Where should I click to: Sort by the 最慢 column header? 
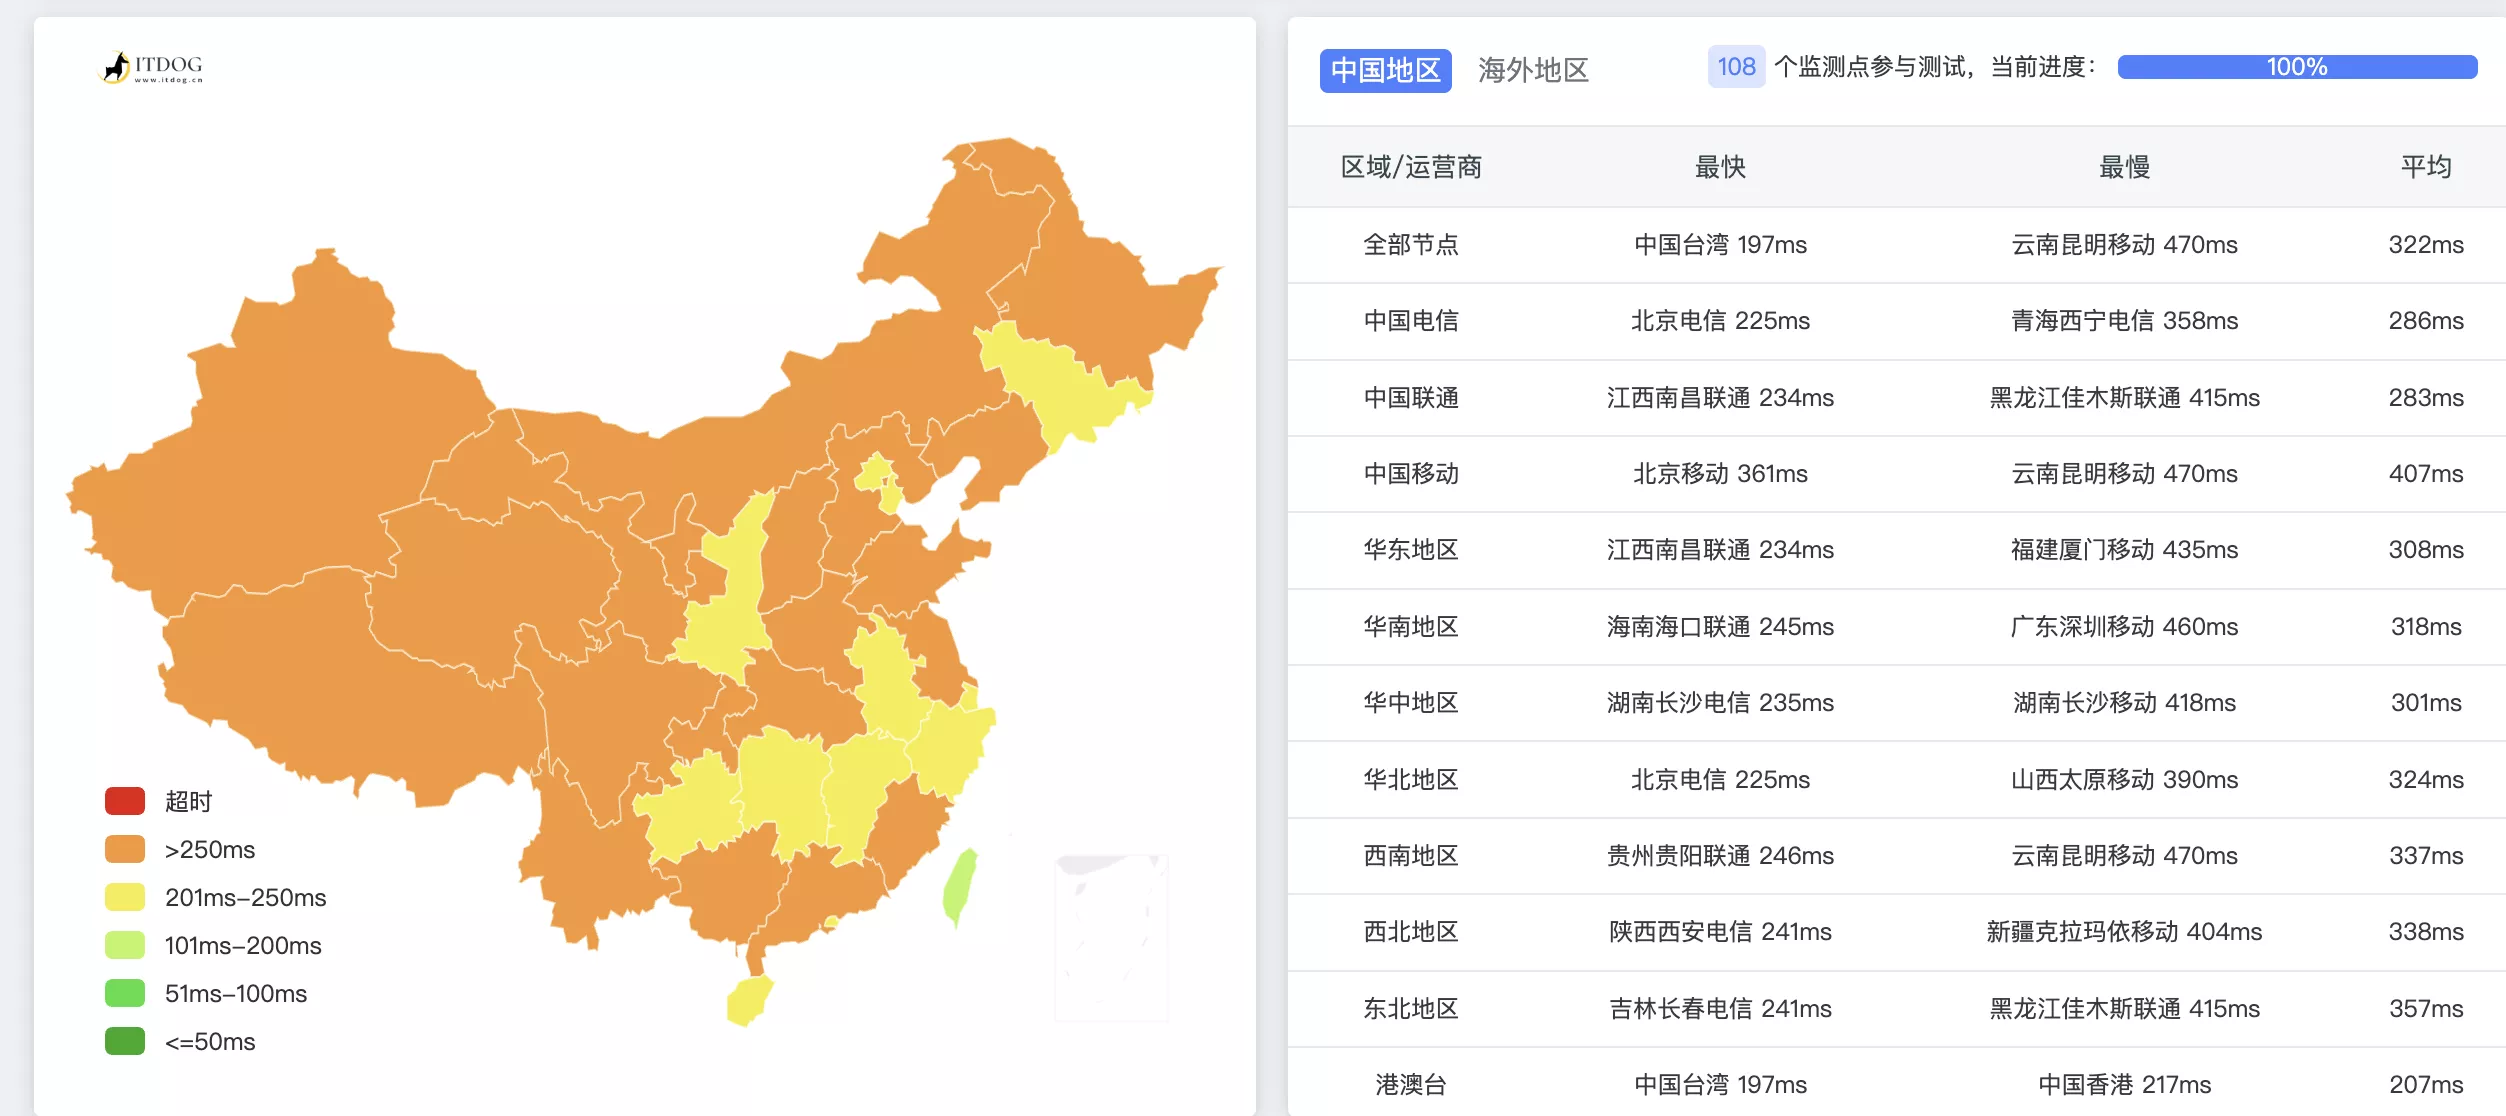pos(2124,167)
